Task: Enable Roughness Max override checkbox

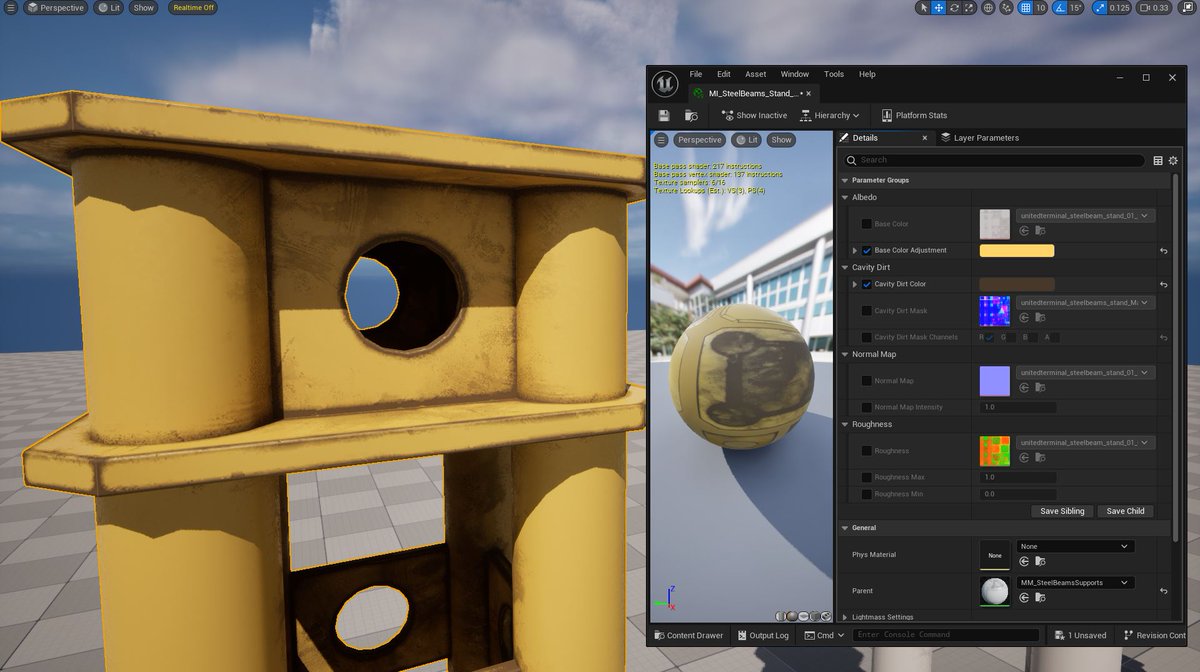Action: tap(867, 477)
